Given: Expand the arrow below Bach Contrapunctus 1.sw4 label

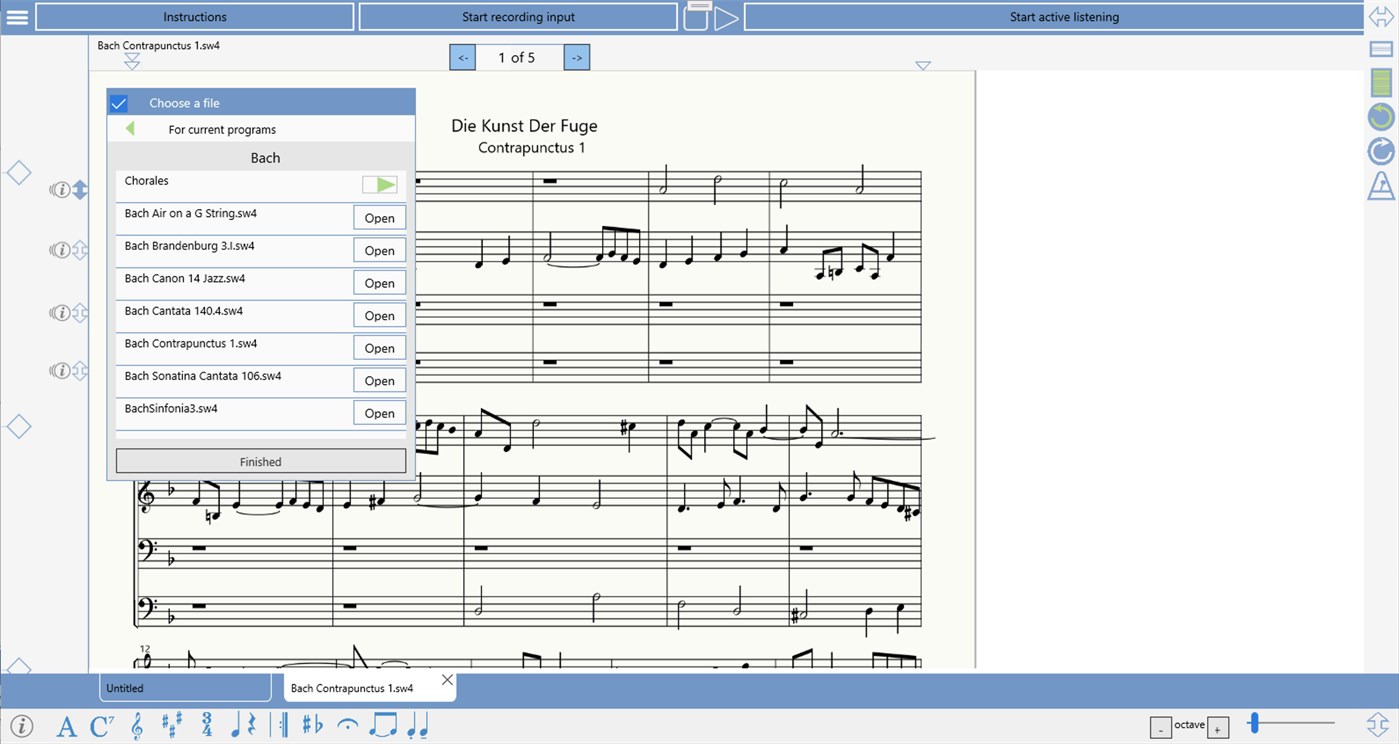Looking at the screenshot, I should click(x=131, y=60).
